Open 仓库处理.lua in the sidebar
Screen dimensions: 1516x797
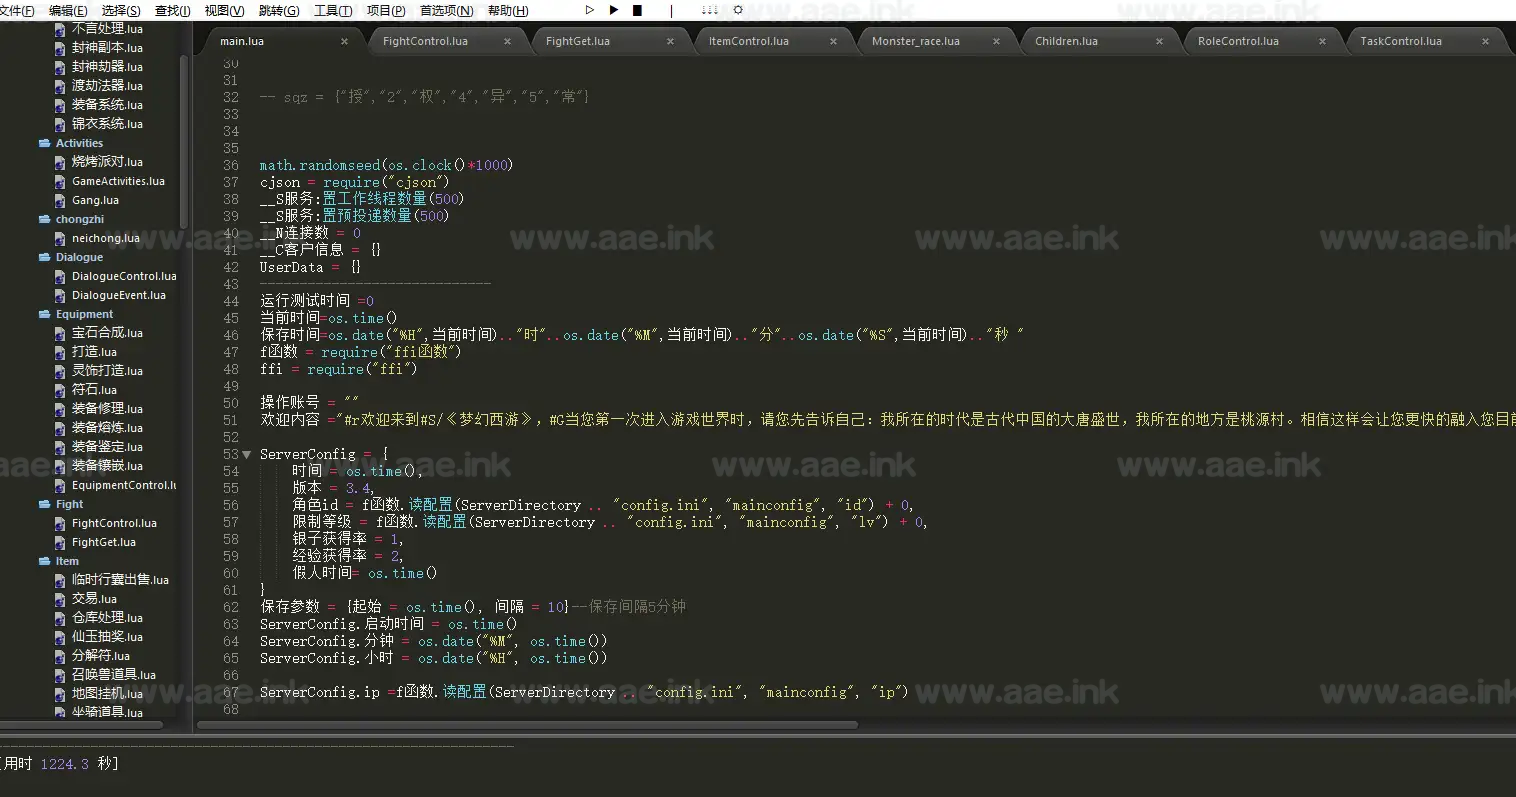[107, 618]
